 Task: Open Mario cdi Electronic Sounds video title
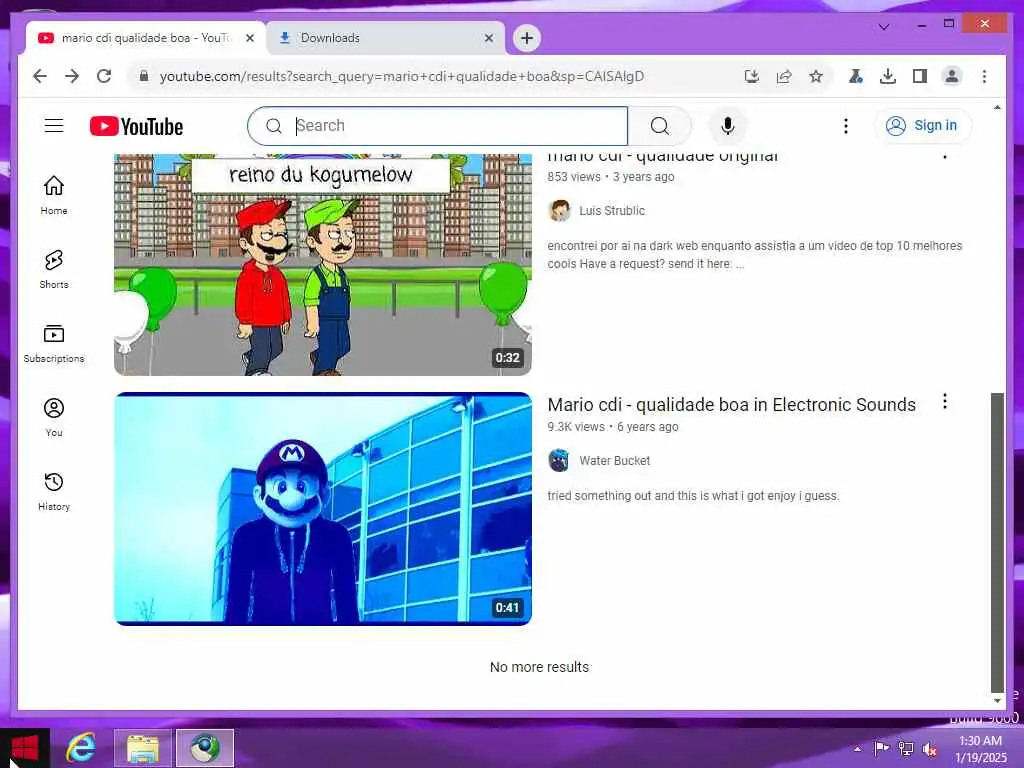731,405
